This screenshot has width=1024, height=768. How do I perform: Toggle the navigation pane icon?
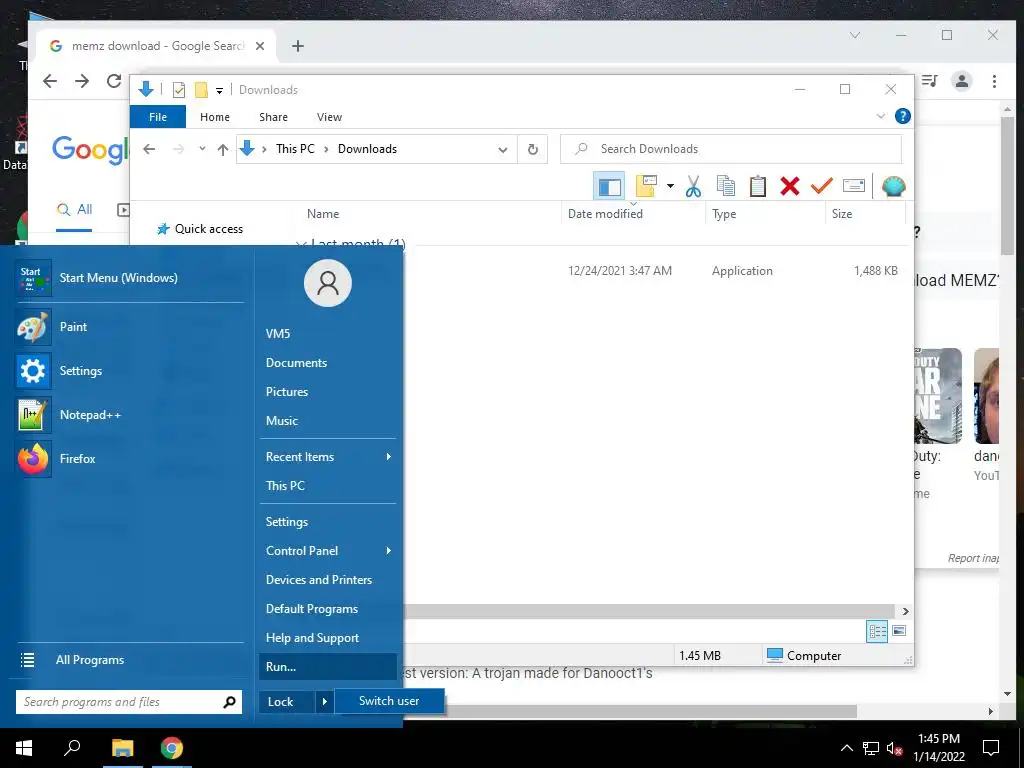click(609, 186)
